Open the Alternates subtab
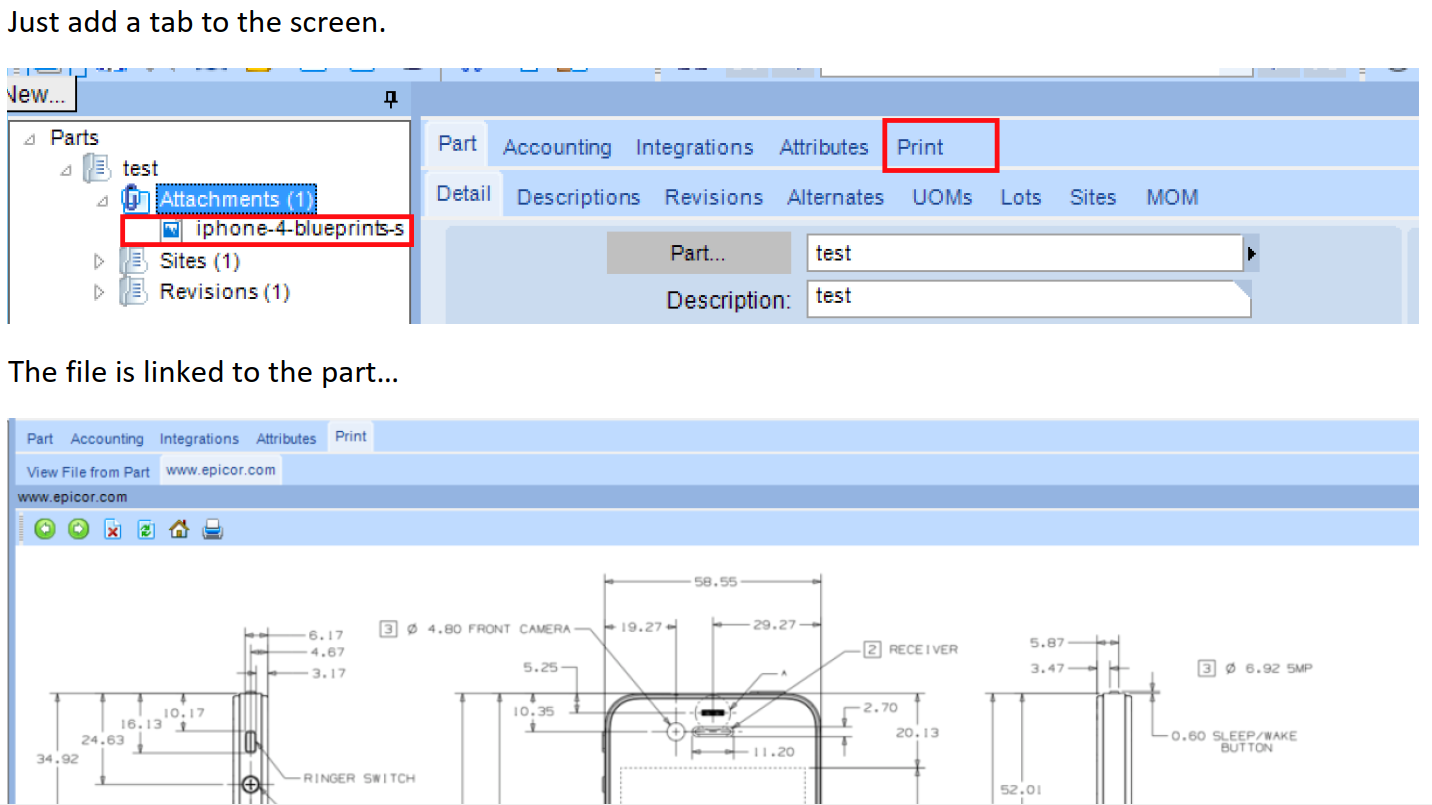Image resolution: width=1432 pixels, height=805 pixels. pyautogui.click(x=835, y=198)
